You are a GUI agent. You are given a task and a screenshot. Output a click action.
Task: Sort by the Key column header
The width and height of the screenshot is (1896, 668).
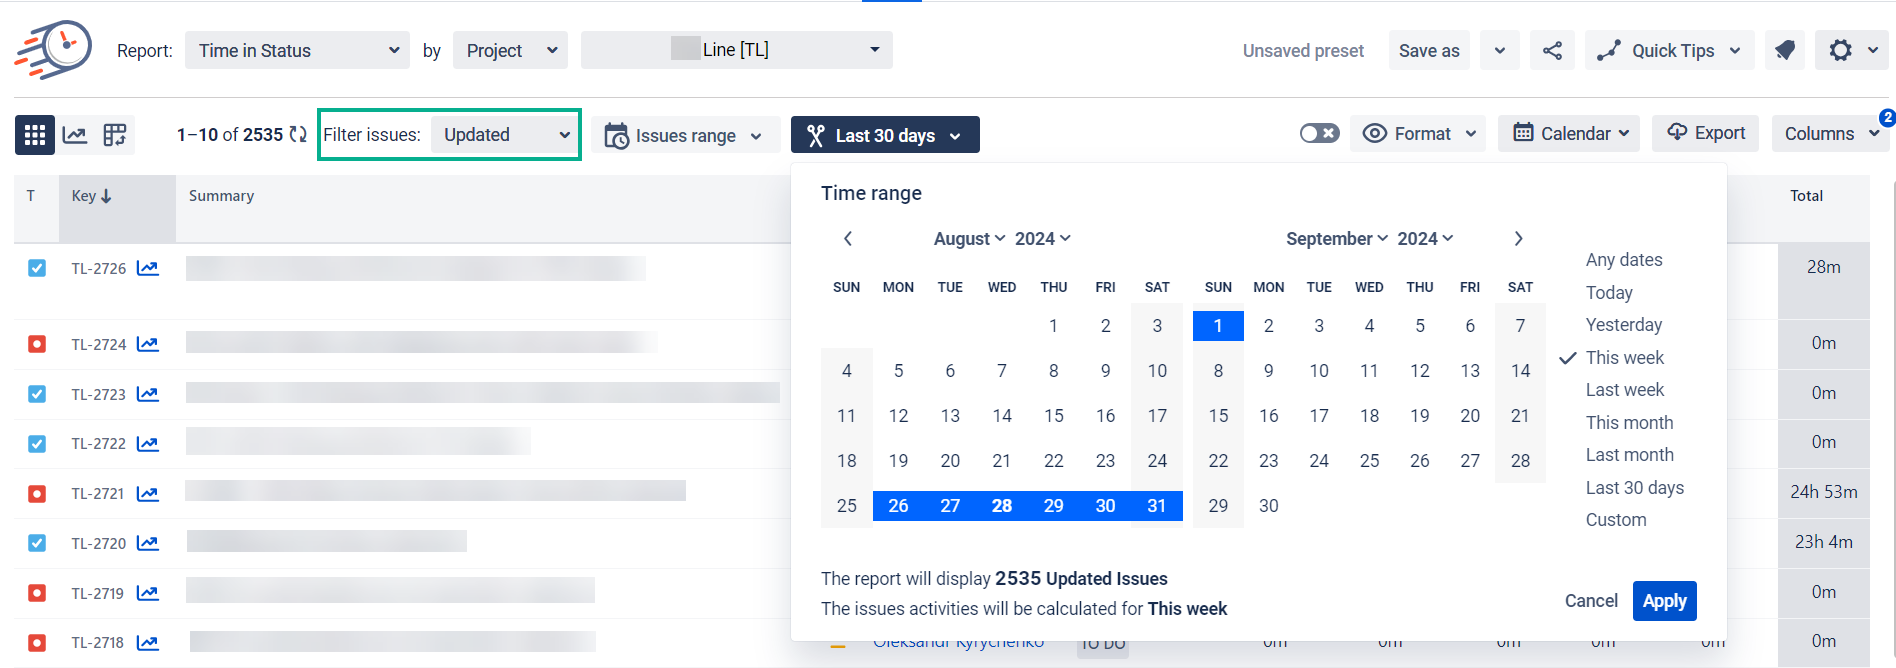pyautogui.click(x=91, y=196)
